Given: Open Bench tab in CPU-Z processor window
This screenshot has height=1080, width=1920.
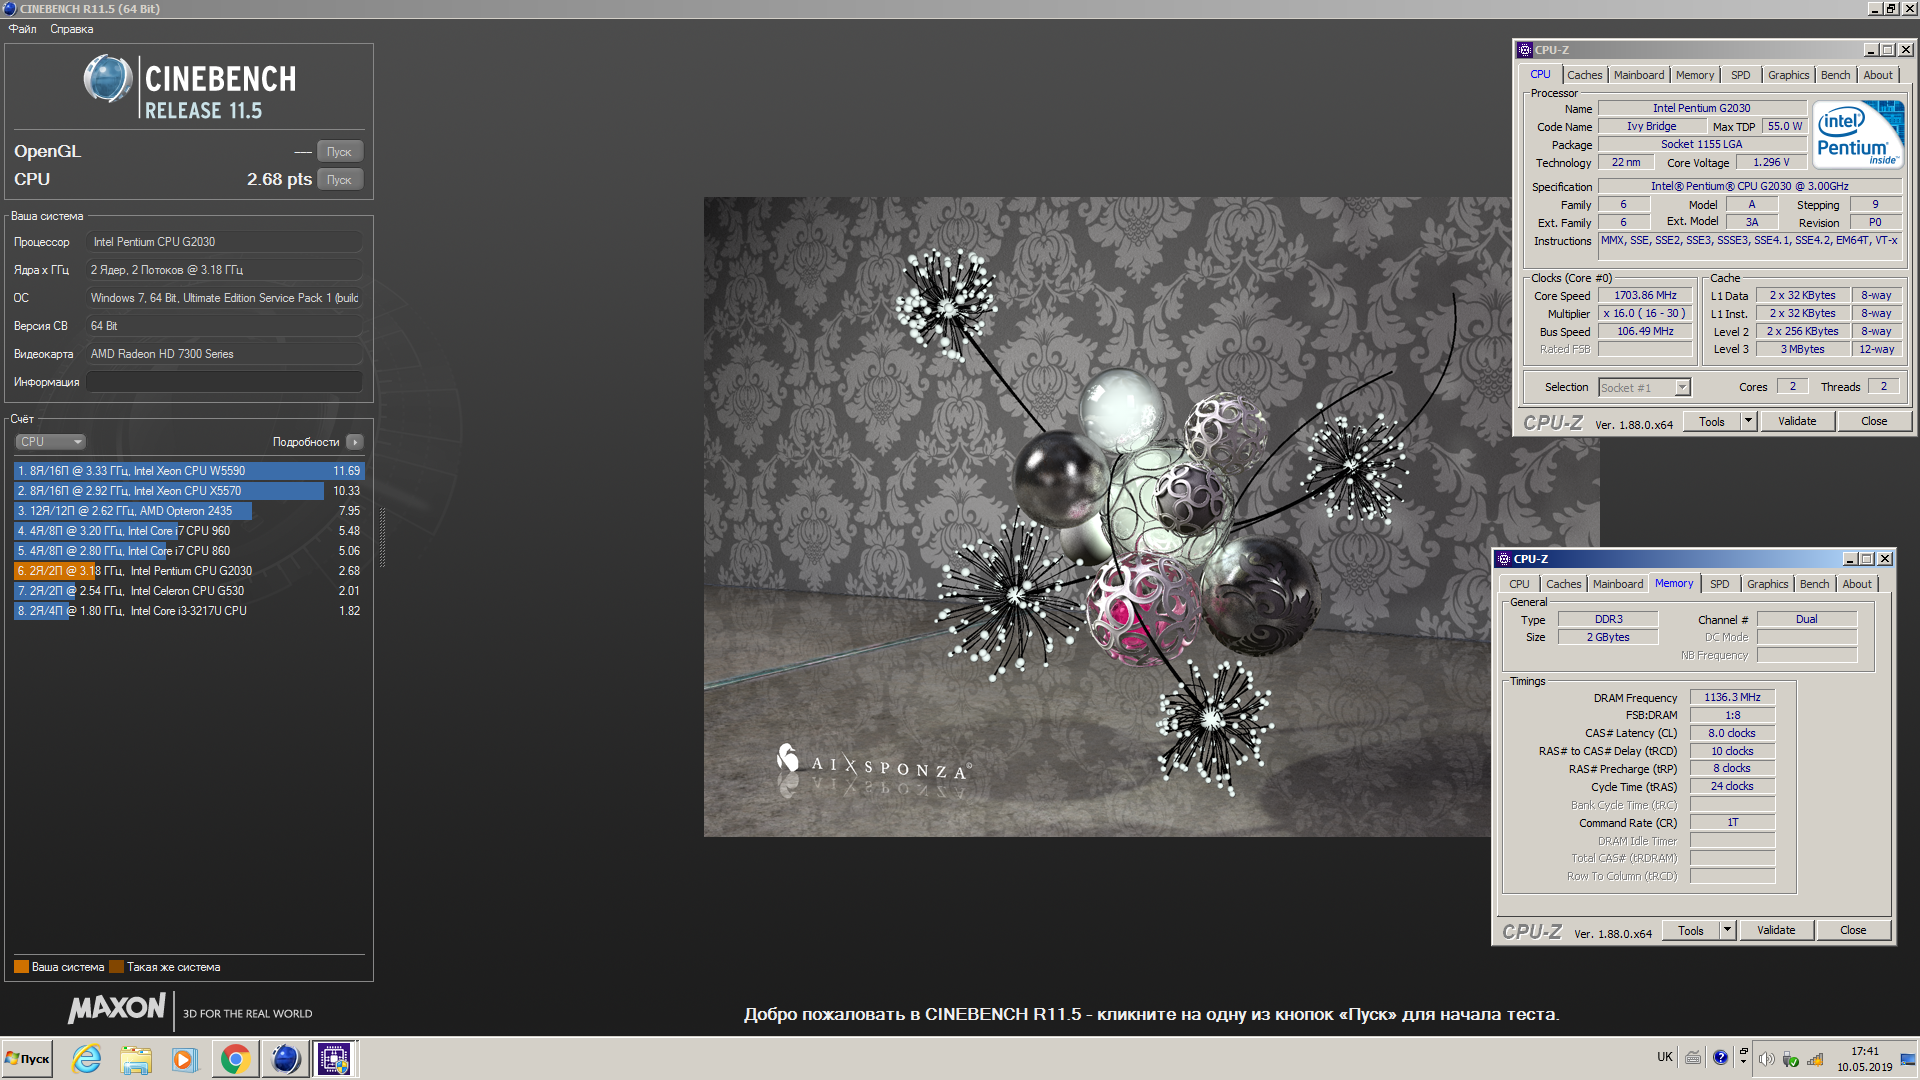Looking at the screenshot, I should [x=1835, y=75].
